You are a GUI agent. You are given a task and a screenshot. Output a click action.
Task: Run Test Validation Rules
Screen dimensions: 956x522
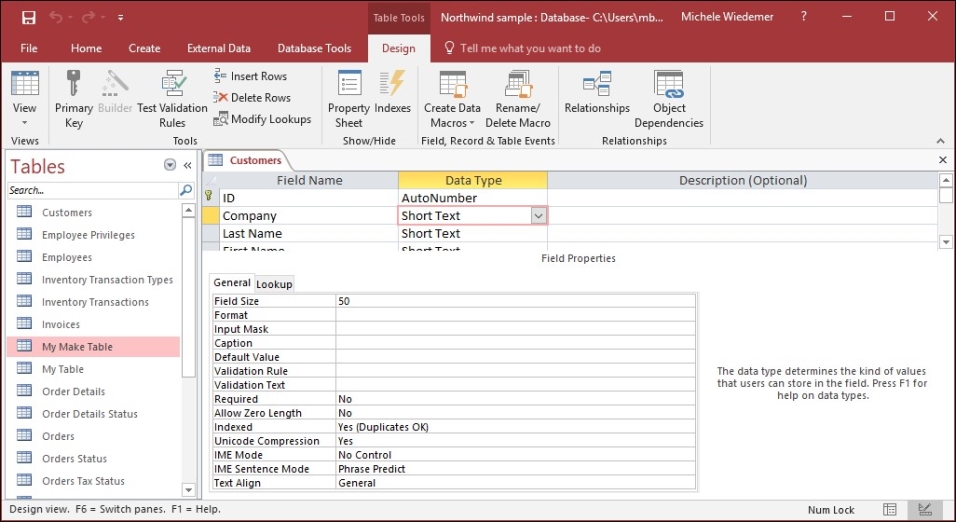pos(173,100)
